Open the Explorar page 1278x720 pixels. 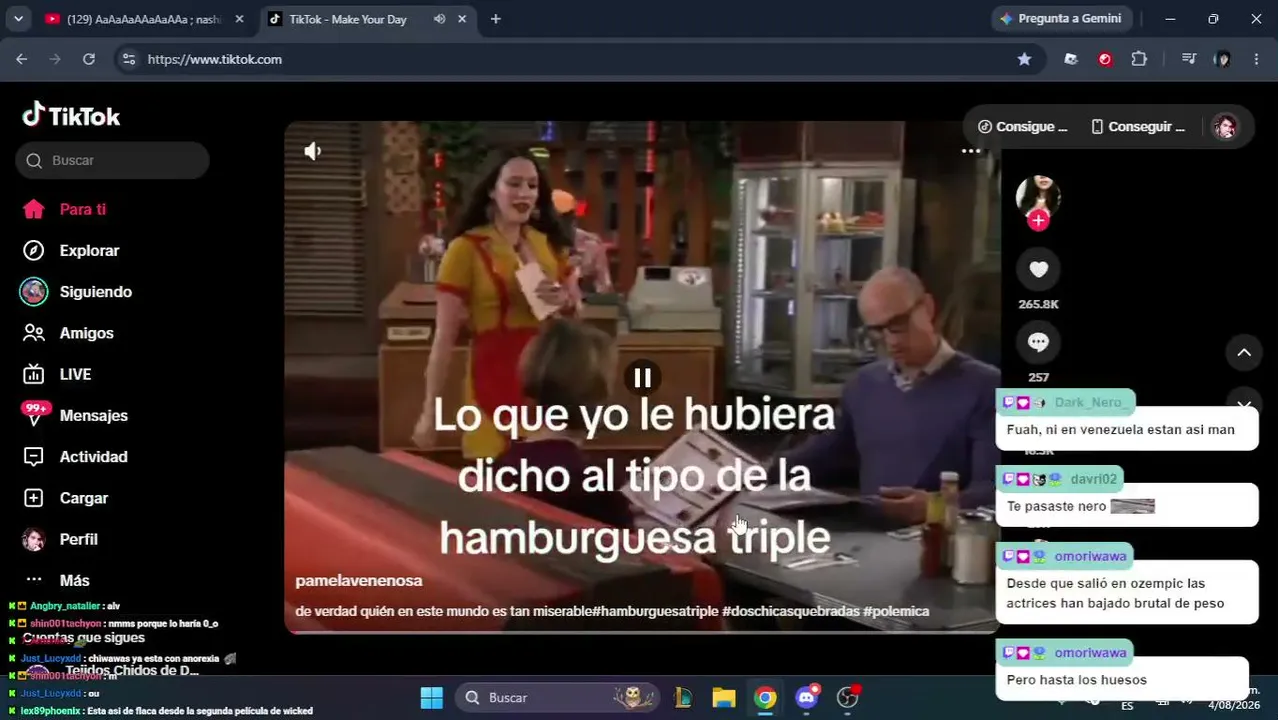(71, 250)
